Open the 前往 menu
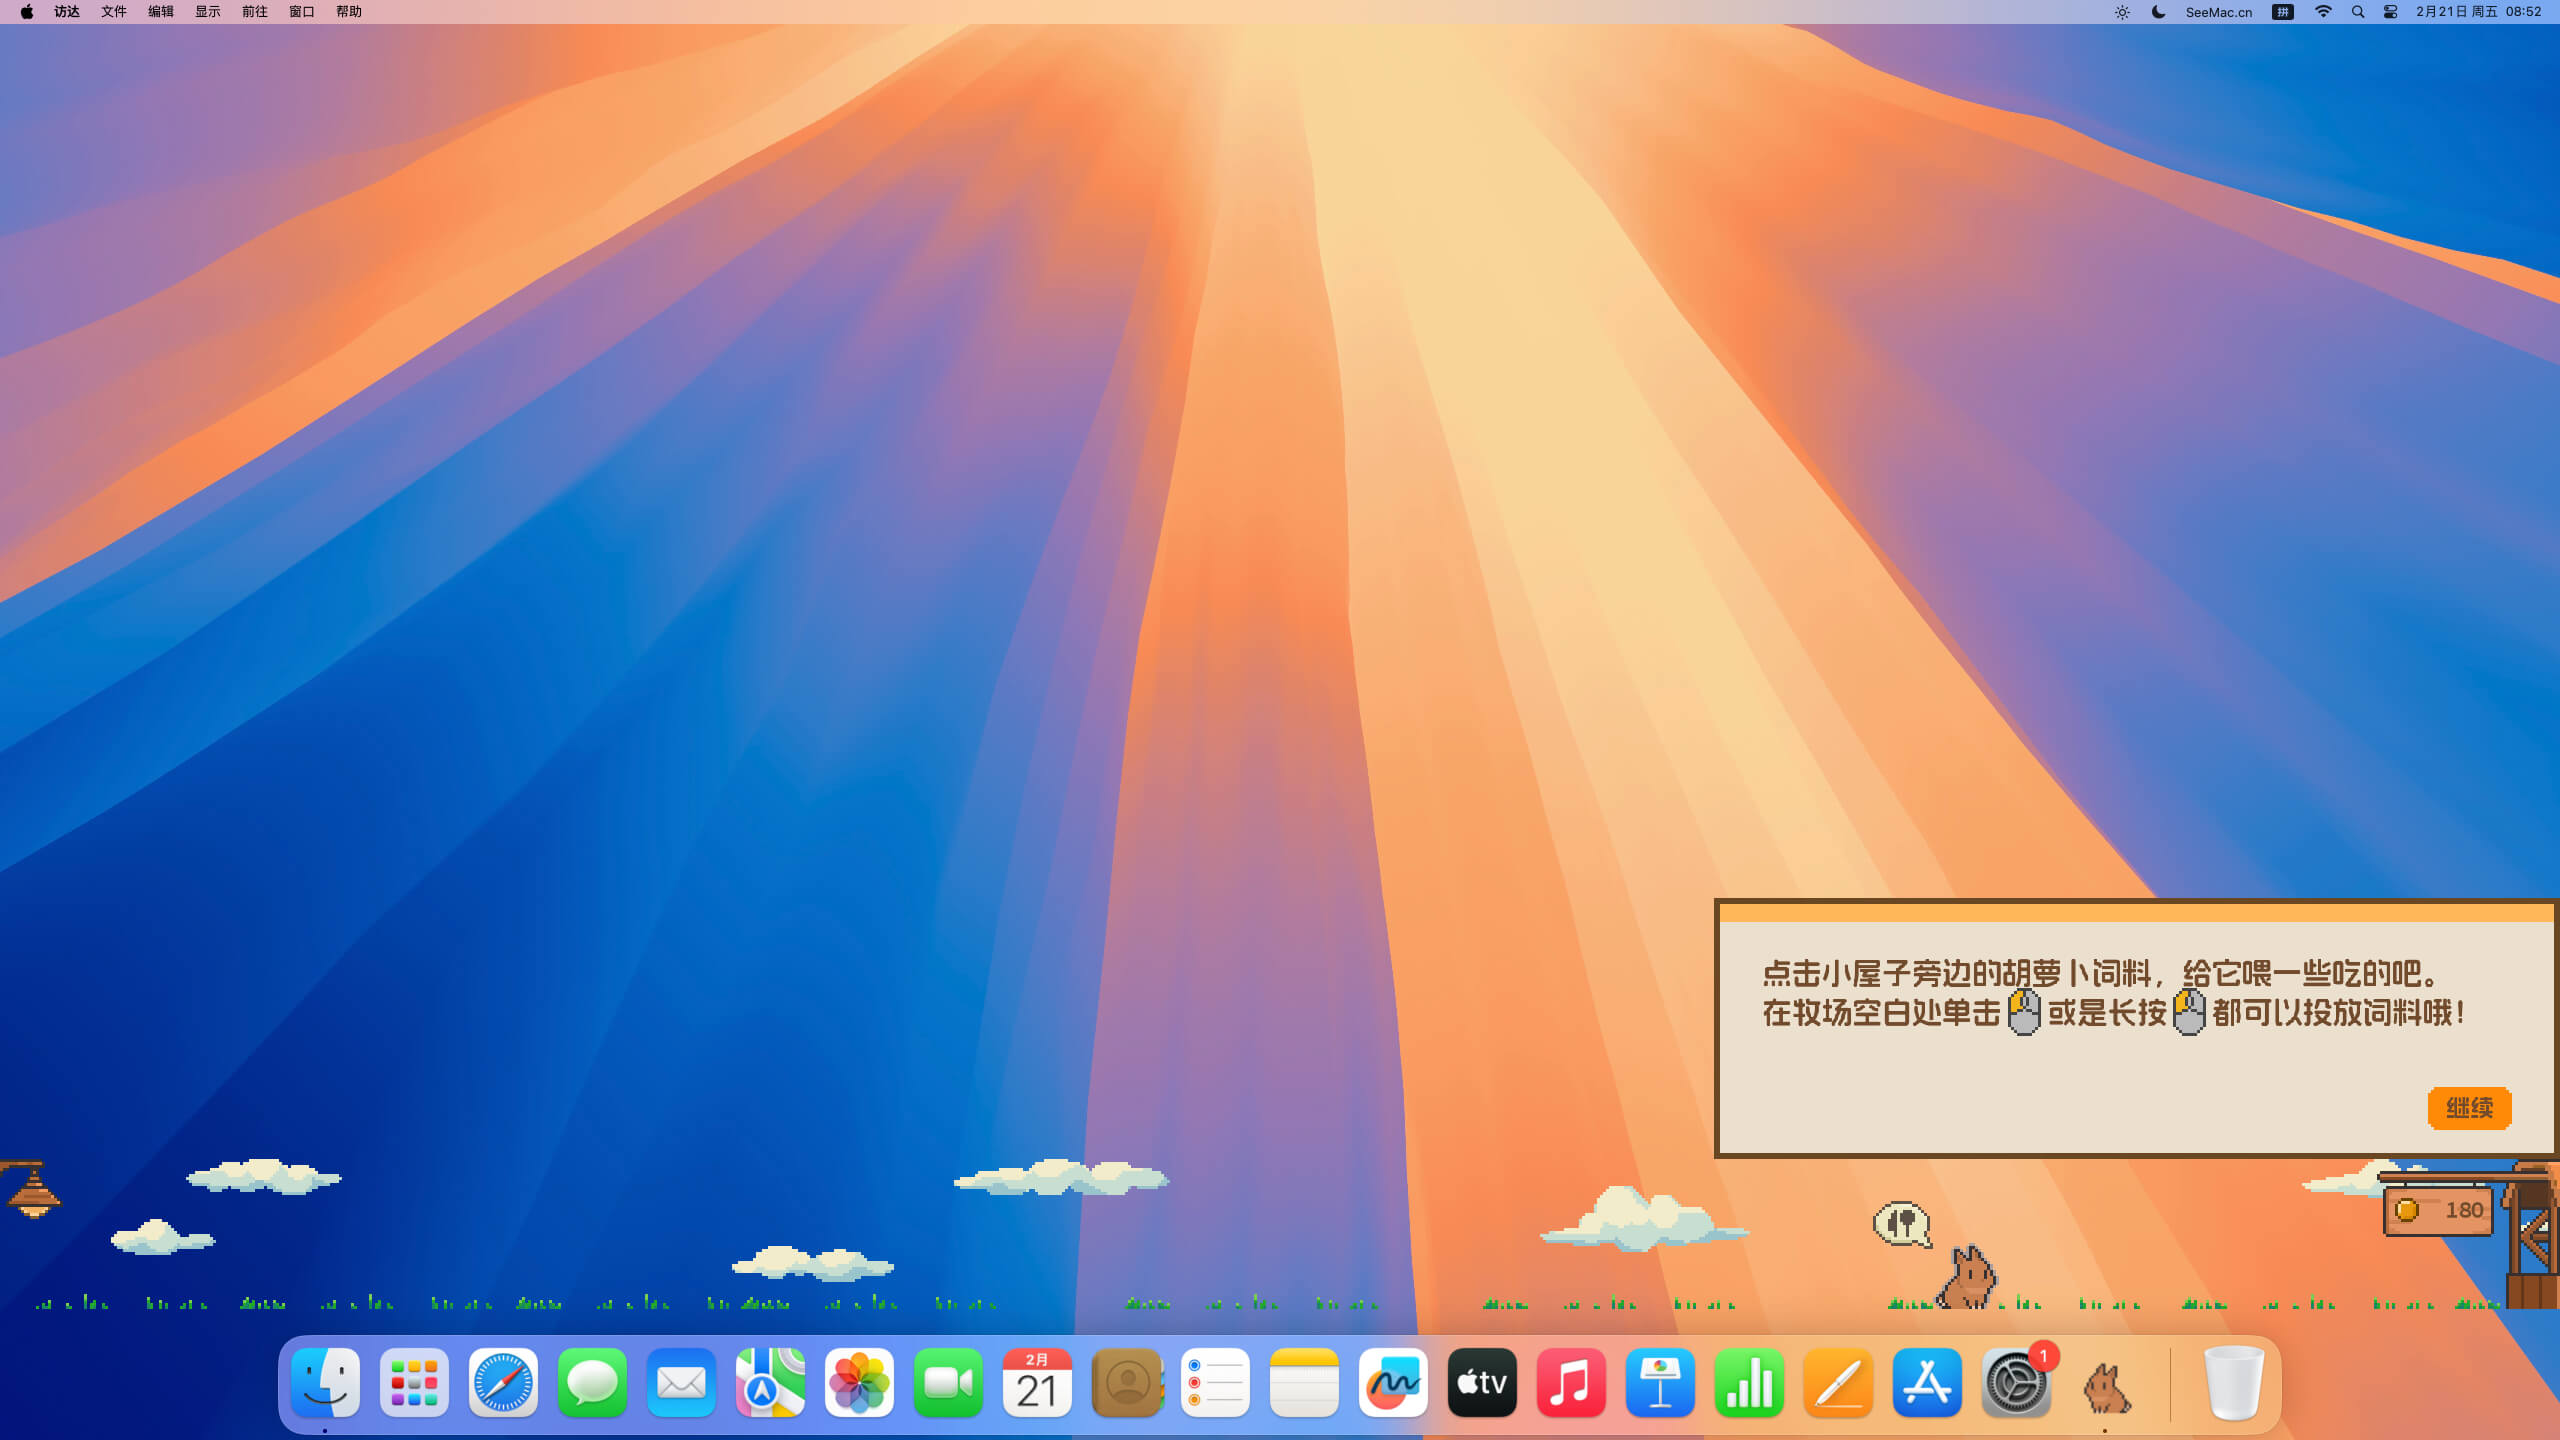Image resolution: width=2560 pixels, height=1440 pixels. pos(255,12)
